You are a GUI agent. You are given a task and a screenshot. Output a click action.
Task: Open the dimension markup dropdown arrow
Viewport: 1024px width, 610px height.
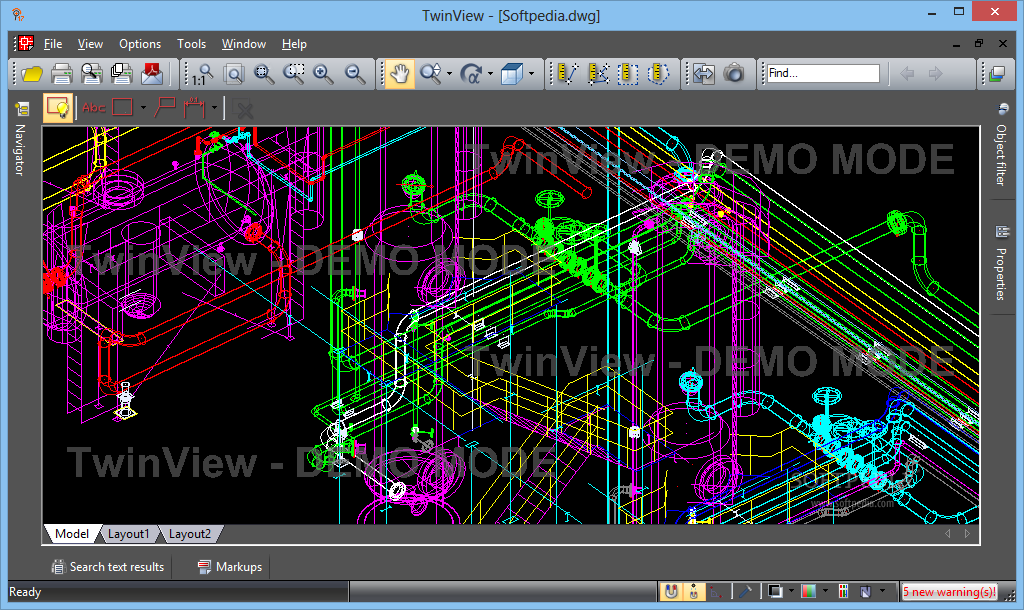(214, 108)
